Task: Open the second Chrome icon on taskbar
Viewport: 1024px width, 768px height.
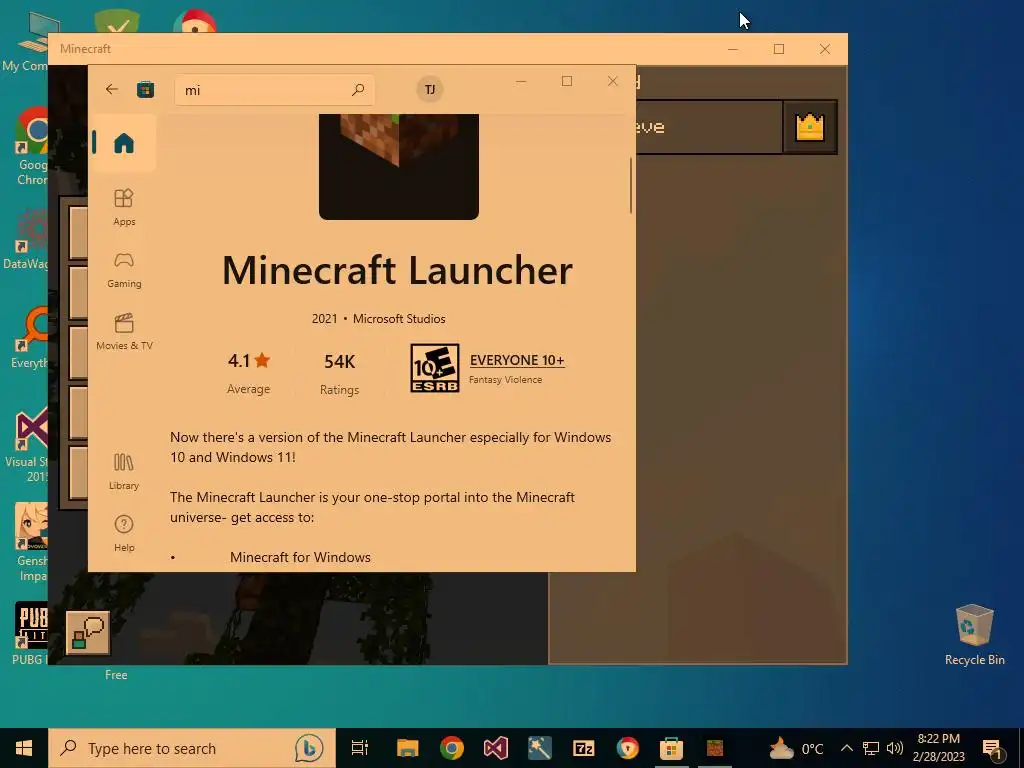Action: (x=627, y=748)
